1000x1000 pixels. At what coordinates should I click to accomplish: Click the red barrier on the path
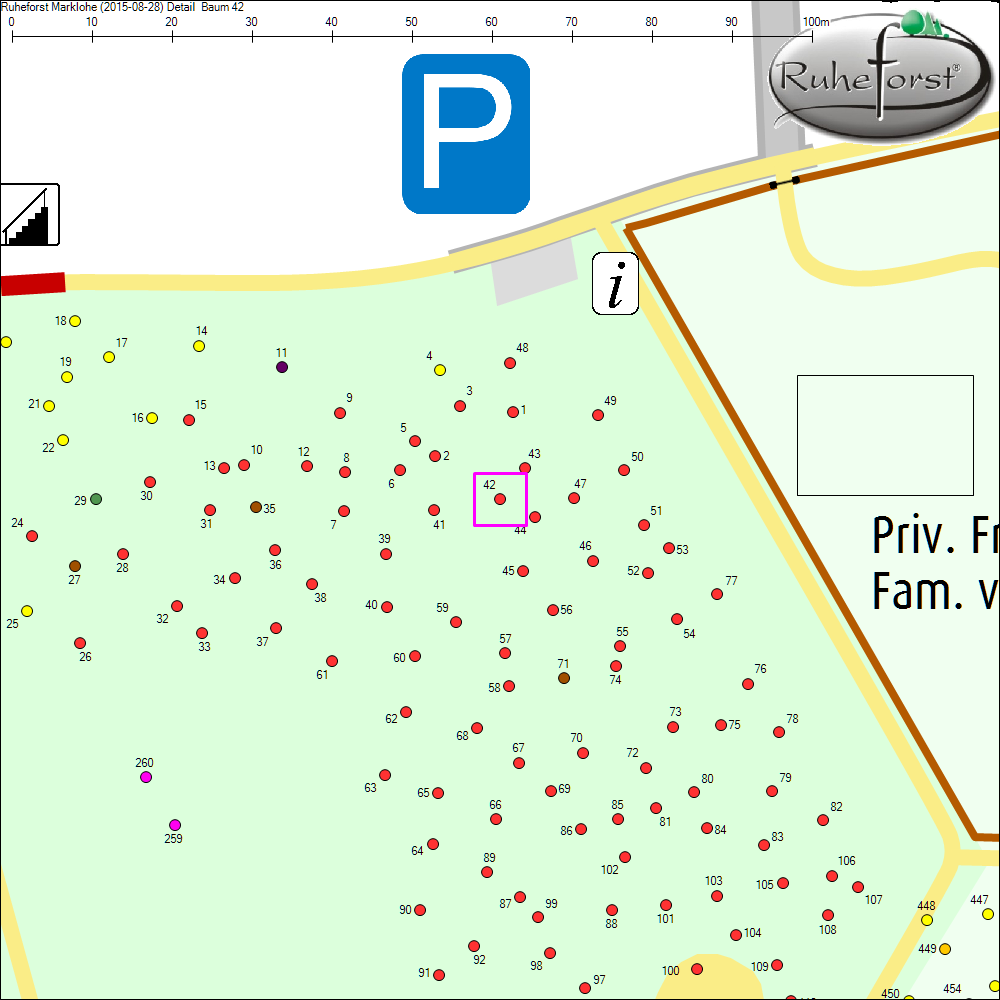(33, 284)
